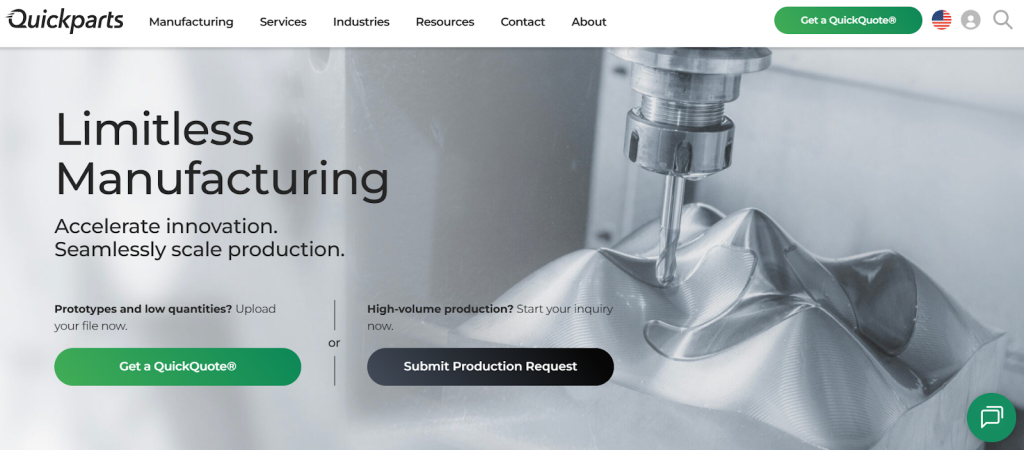
Task: Open the Resources menu item
Action: pyautogui.click(x=445, y=22)
